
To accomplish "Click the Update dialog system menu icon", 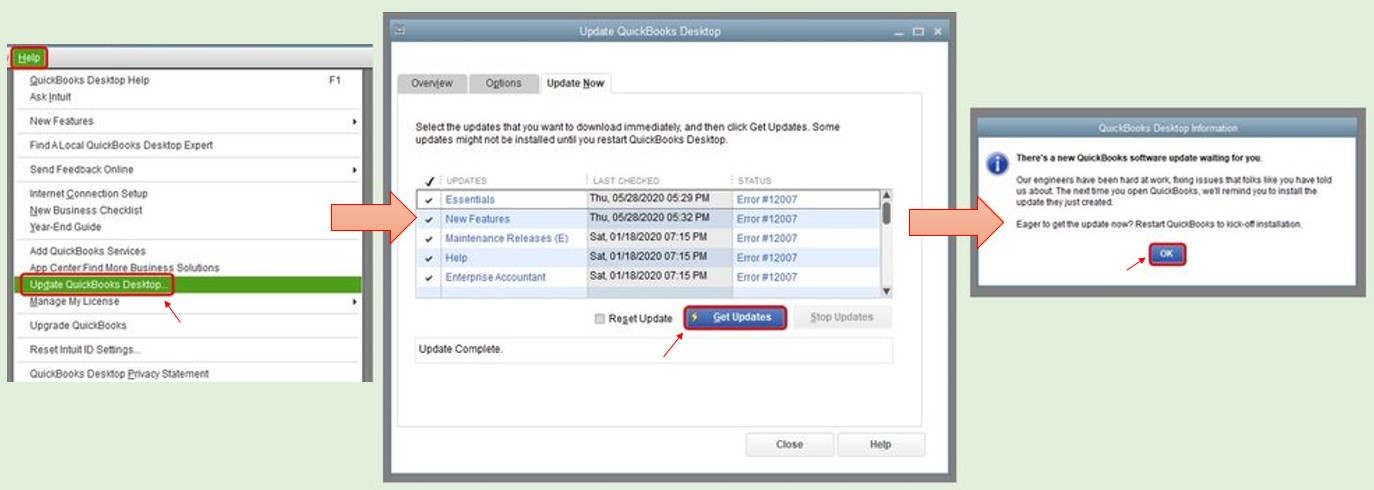I will point(399,31).
